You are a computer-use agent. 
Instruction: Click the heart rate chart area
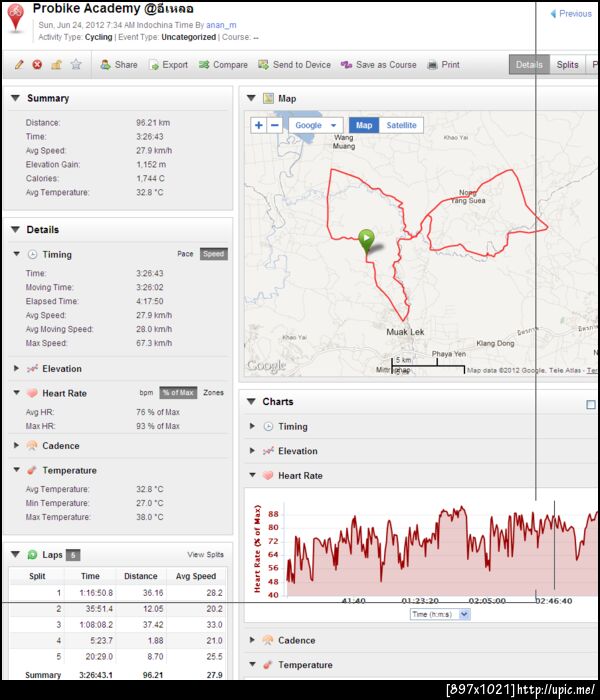tap(442, 550)
